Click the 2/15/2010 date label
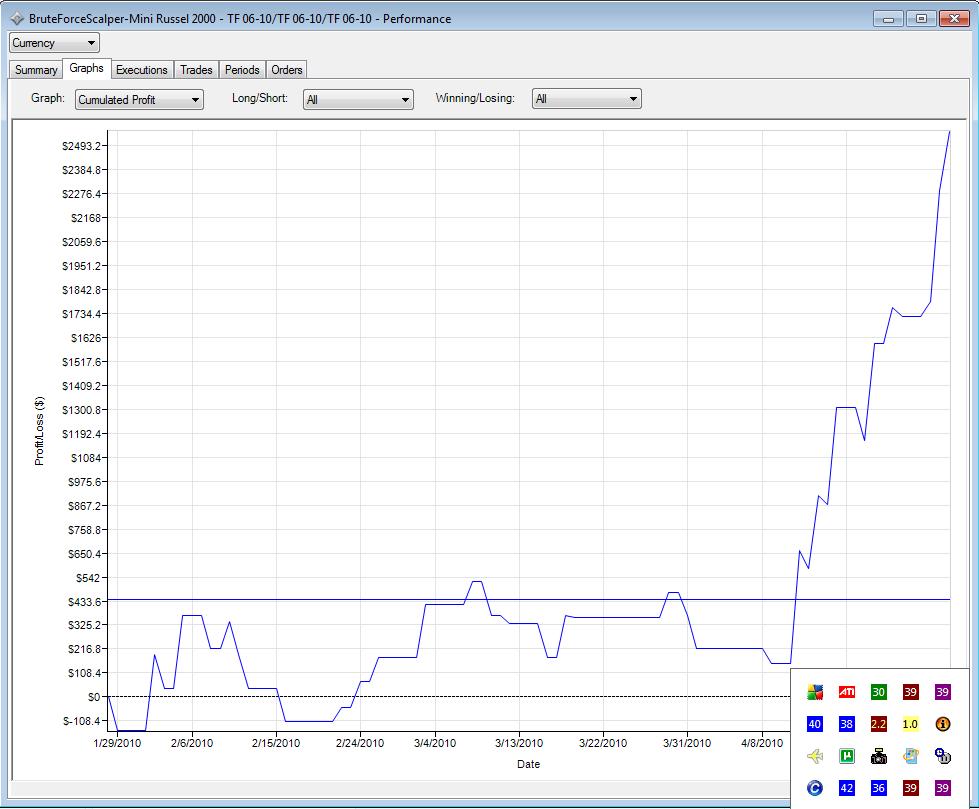Viewport: 979px width, 809px height. pyautogui.click(x=276, y=743)
